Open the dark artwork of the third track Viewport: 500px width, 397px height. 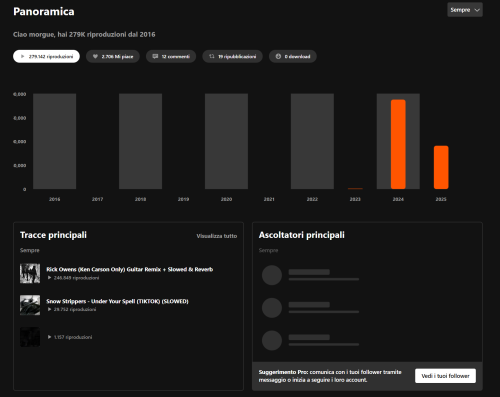point(30,337)
